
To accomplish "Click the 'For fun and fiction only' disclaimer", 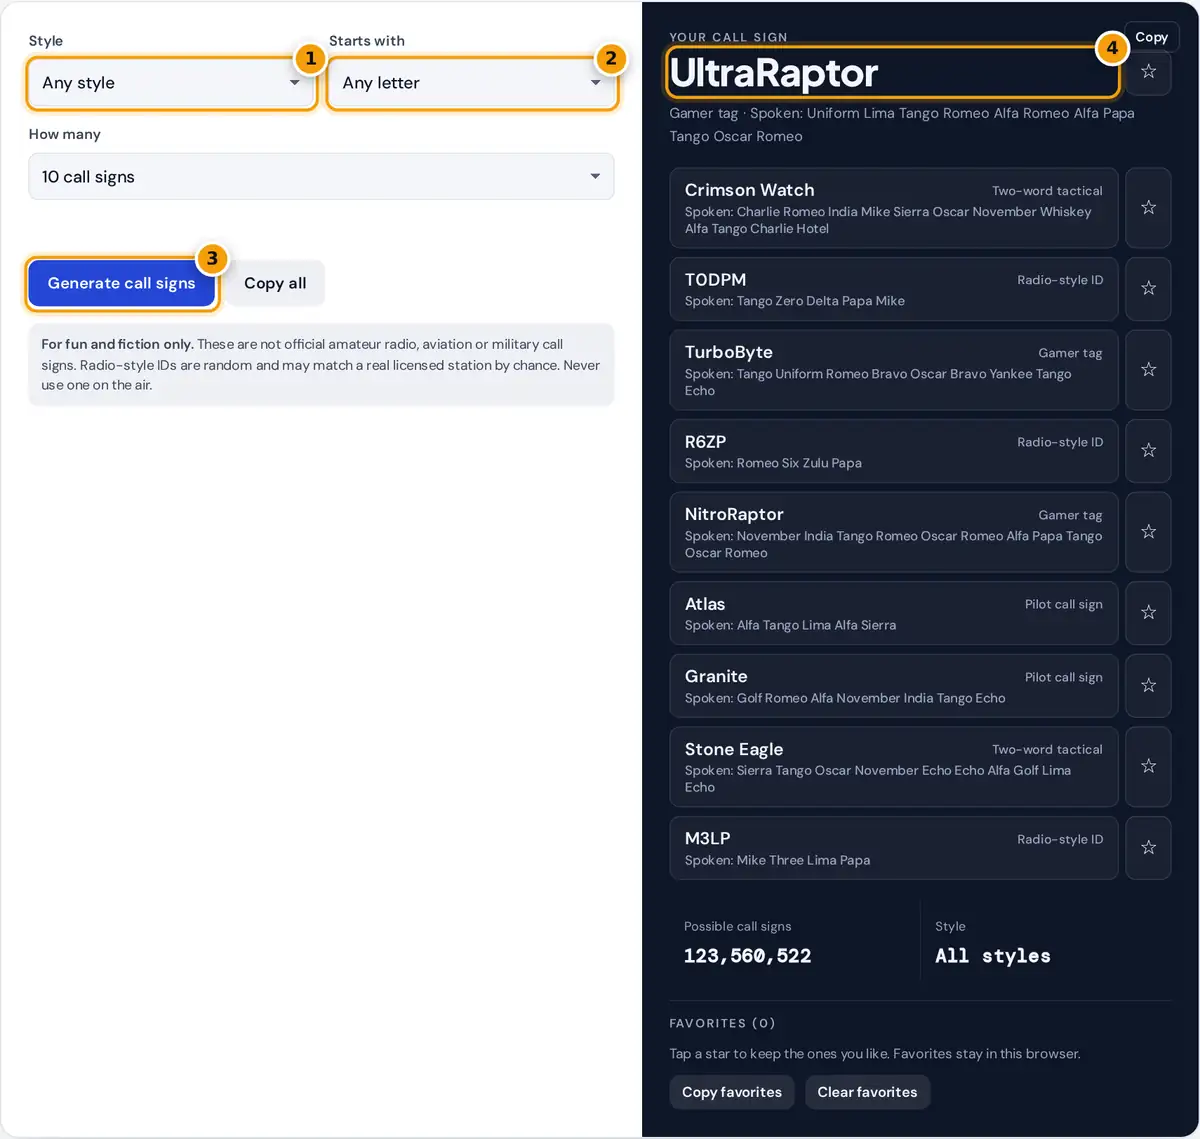I will [x=321, y=364].
